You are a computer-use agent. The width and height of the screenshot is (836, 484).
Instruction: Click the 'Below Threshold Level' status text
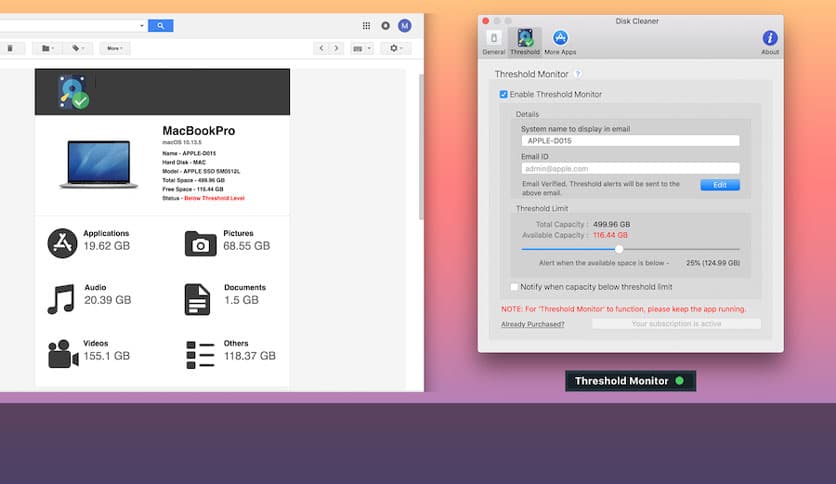point(214,198)
